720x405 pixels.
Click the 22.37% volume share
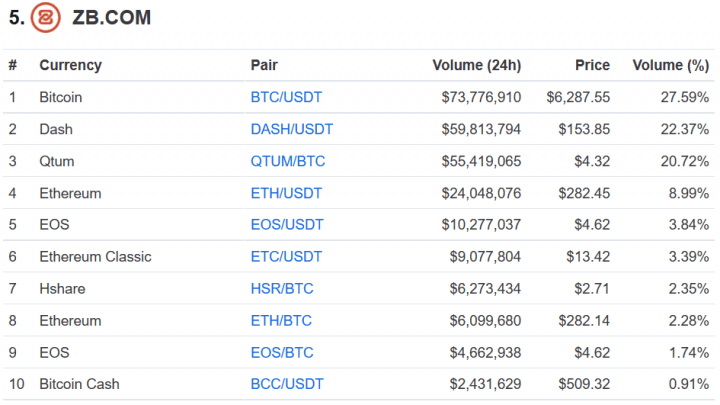click(x=685, y=129)
